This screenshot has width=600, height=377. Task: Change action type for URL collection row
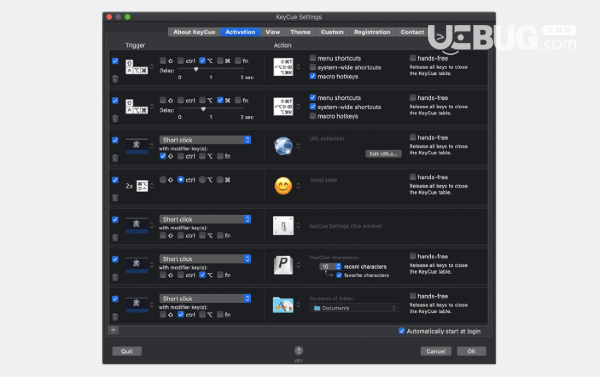tap(298, 146)
